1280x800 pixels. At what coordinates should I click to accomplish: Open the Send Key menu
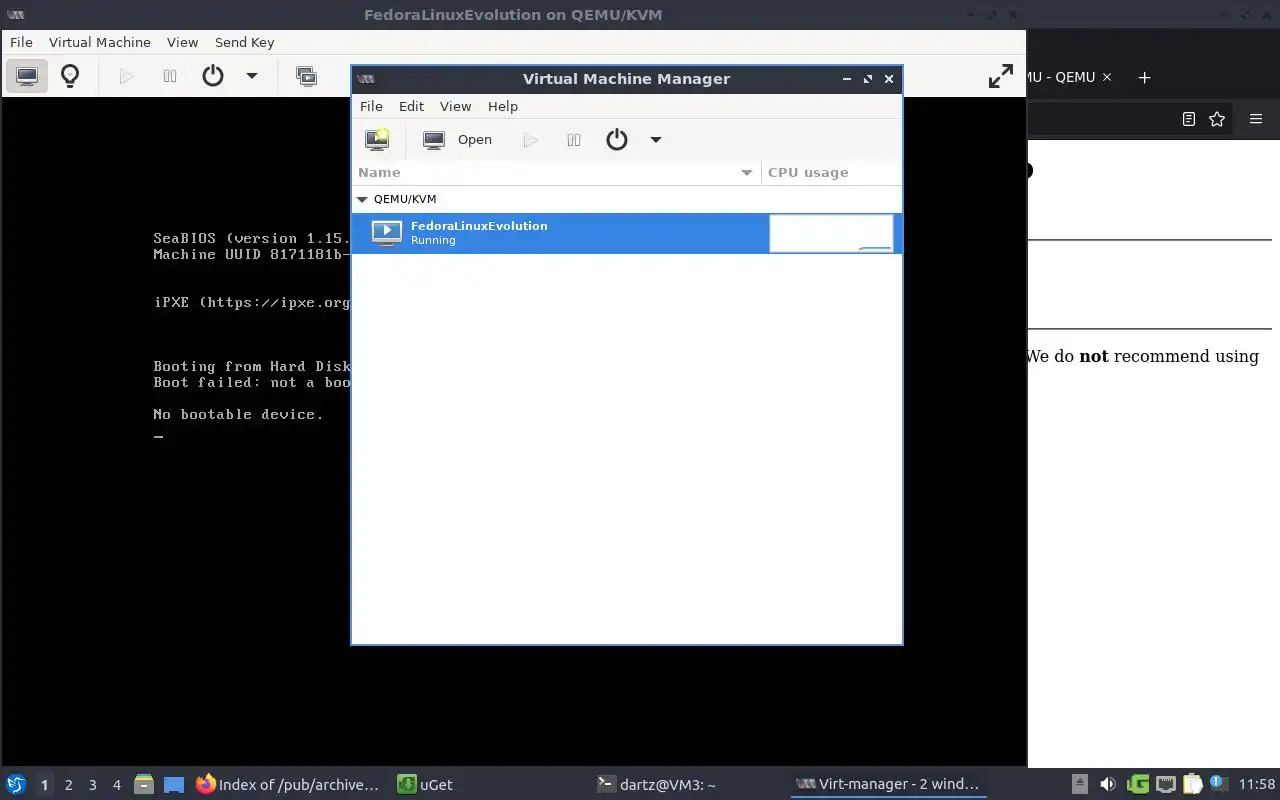[244, 42]
